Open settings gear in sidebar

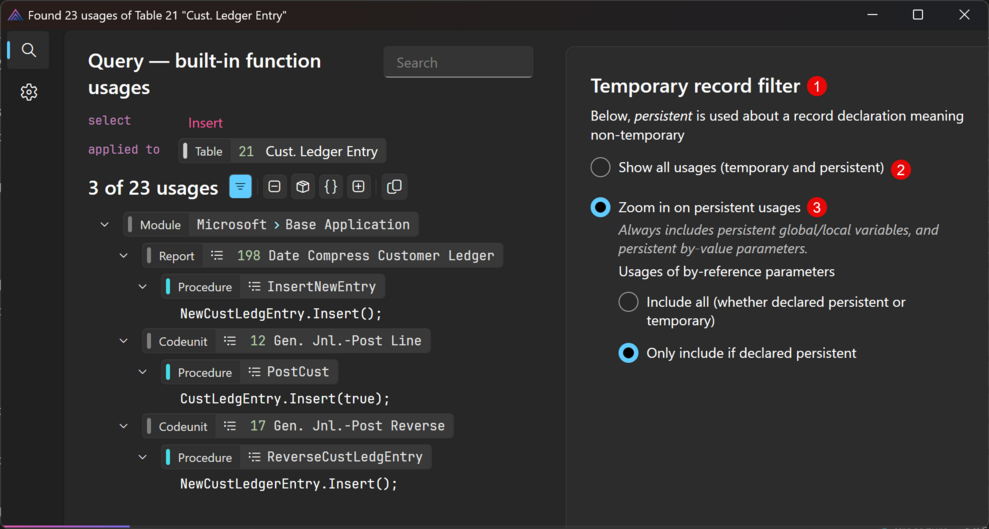point(29,92)
